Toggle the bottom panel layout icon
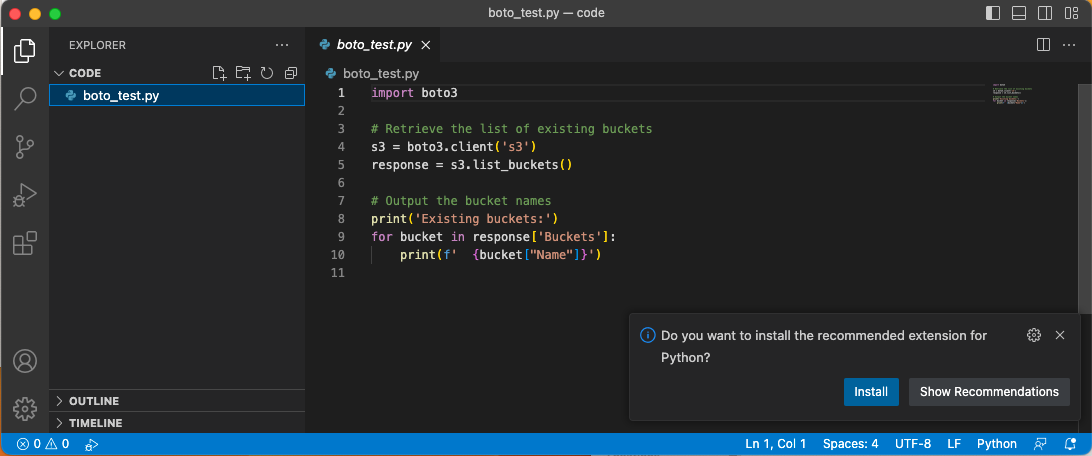1092x456 pixels. pos(1019,13)
